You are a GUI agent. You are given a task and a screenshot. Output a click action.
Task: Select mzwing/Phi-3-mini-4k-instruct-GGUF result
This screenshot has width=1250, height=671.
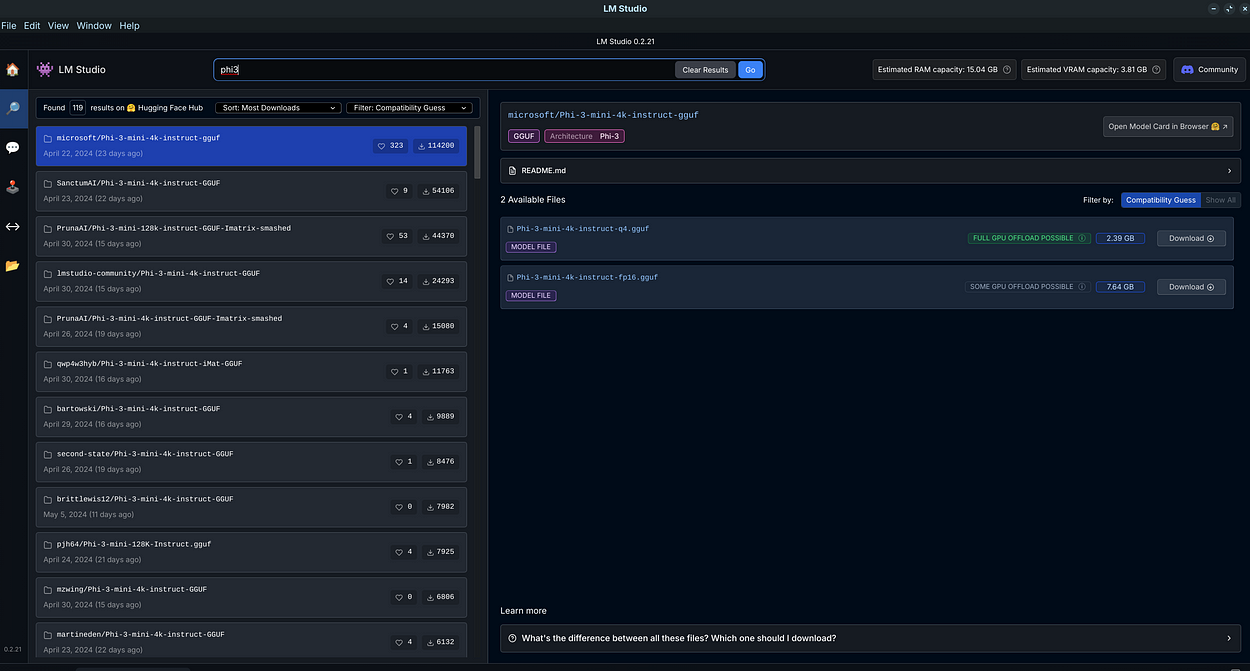point(251,597)
